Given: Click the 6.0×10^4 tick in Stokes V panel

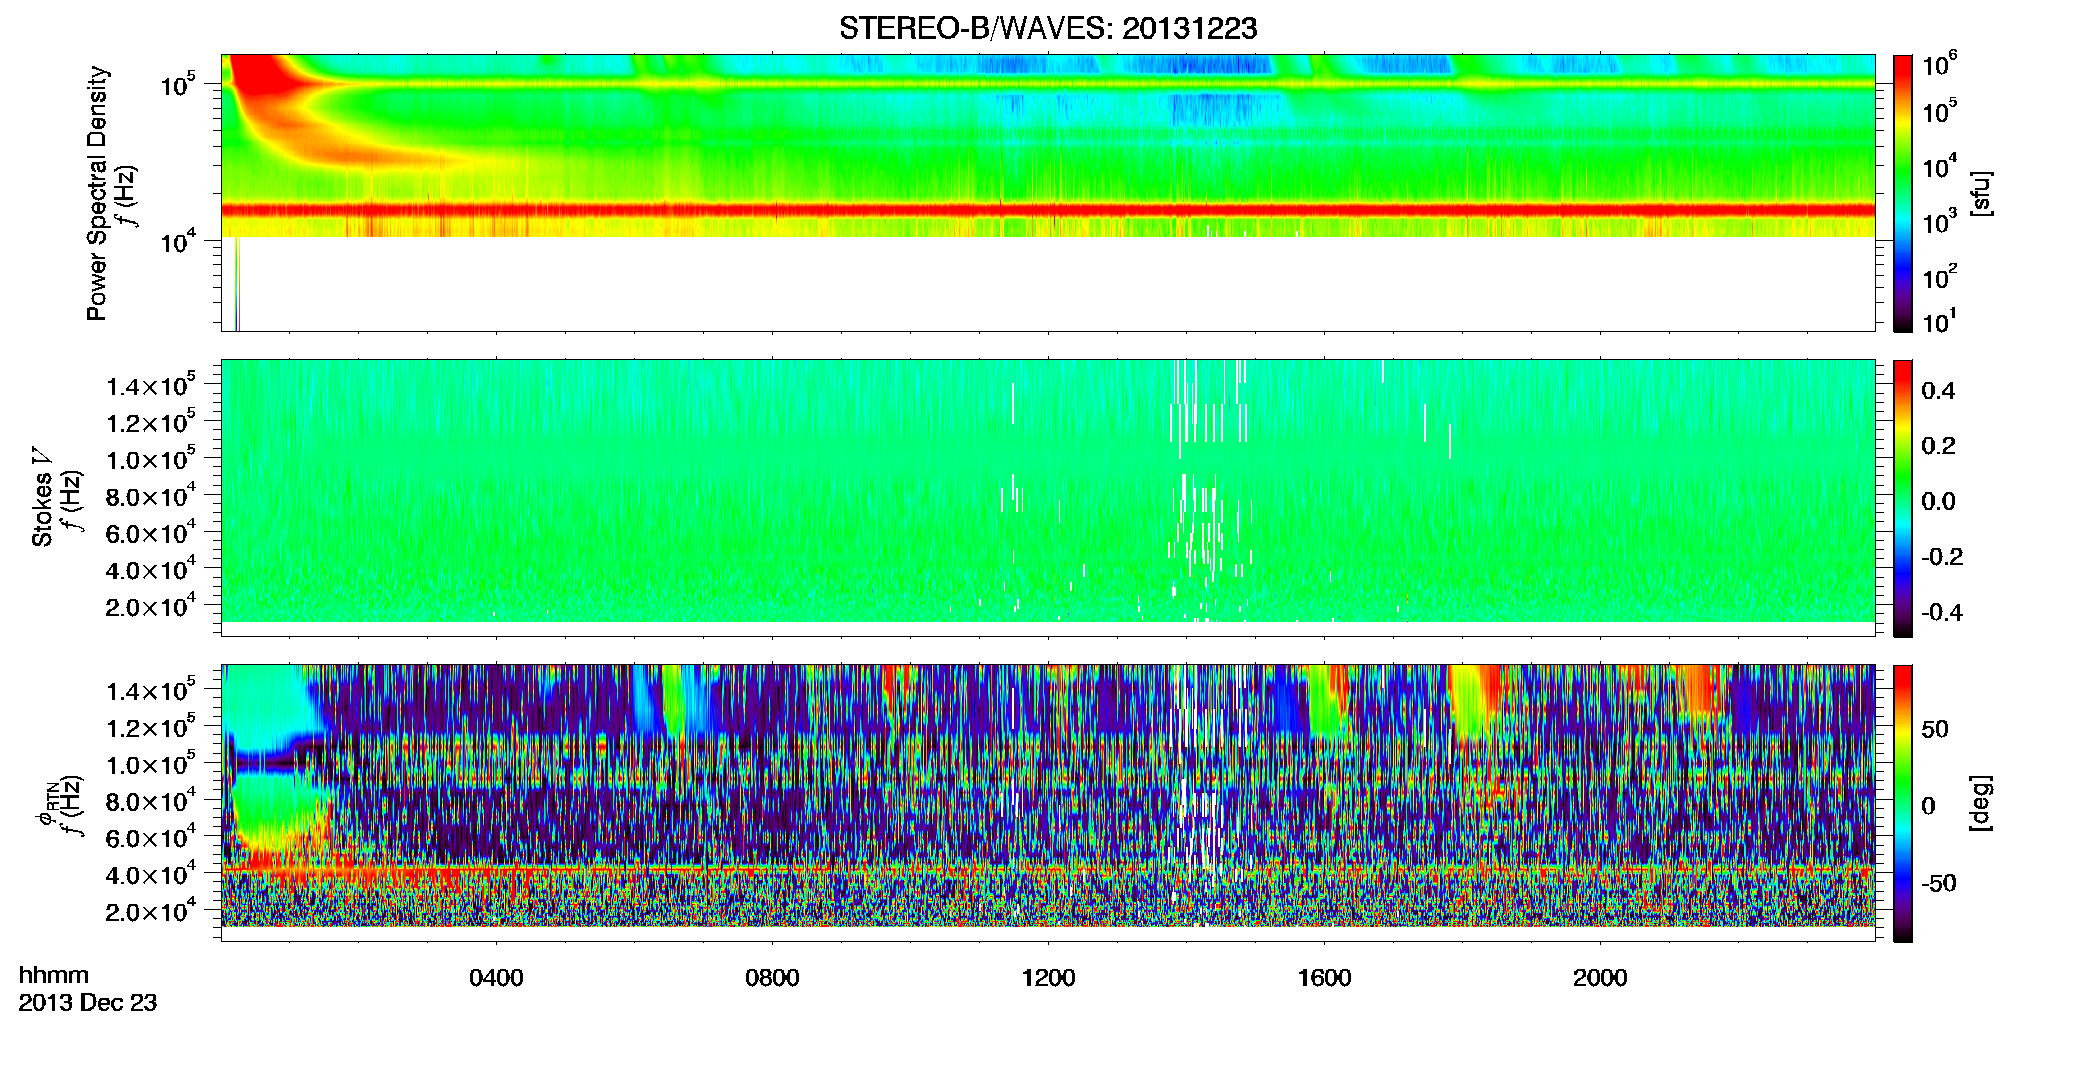Looking at the screenshot, I should coord(150,531).
